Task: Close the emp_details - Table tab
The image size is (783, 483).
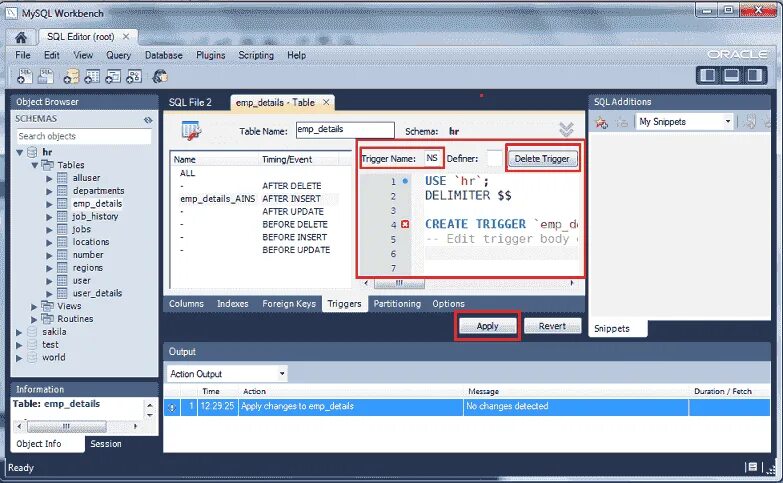Action: [x=326, y=102]
